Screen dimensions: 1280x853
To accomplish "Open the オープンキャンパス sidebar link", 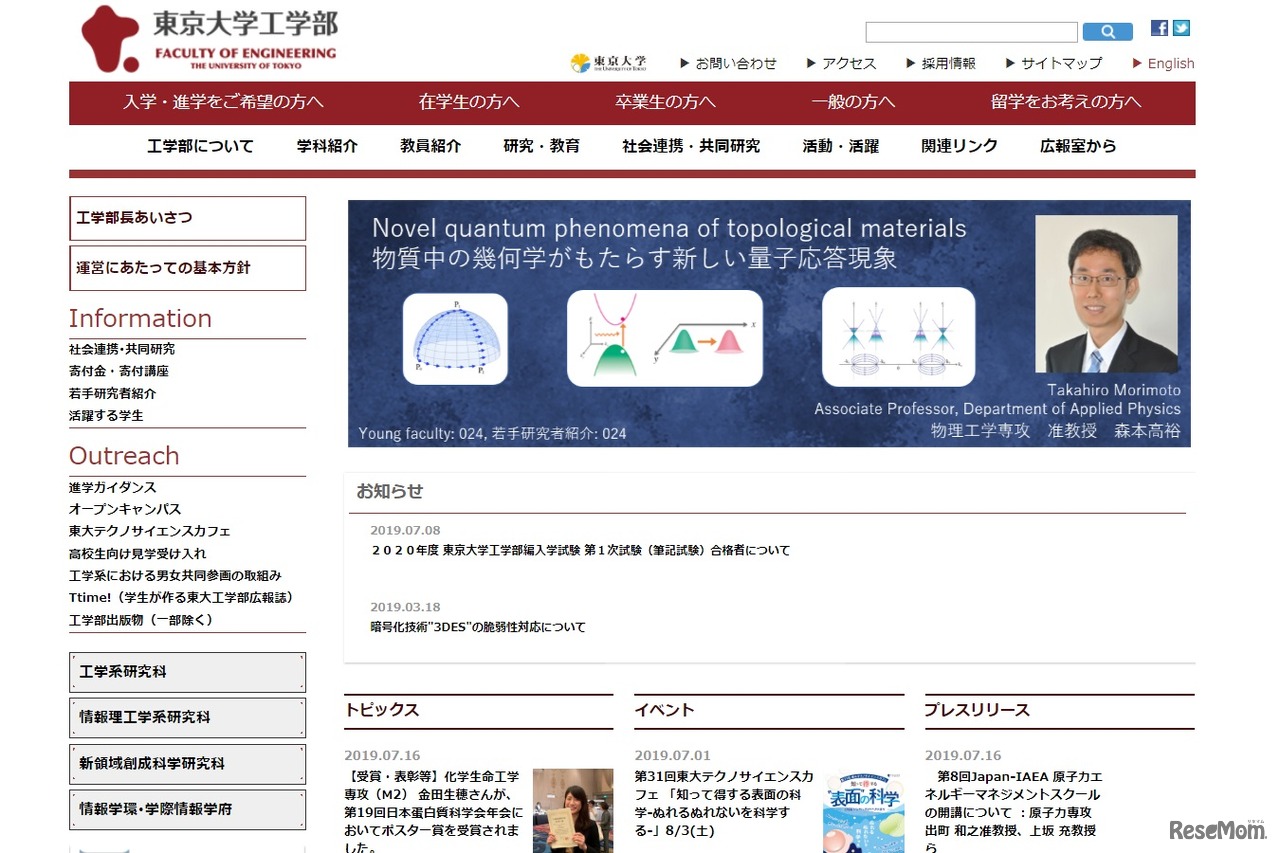I will pos(124,508).
